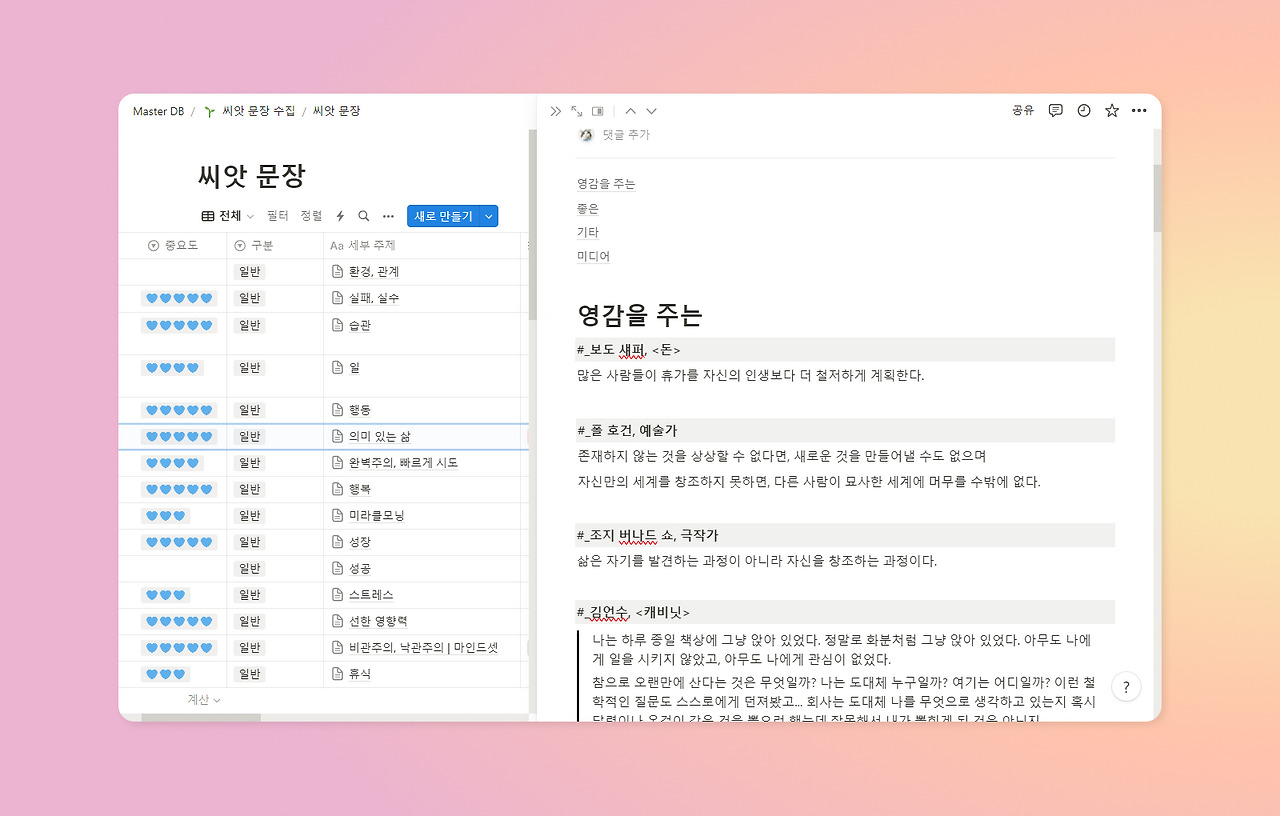Click the #_조지 버나드 쇼, 극작가 heading
Viewport: 1280px width, 816px height.
click(845, 535)
